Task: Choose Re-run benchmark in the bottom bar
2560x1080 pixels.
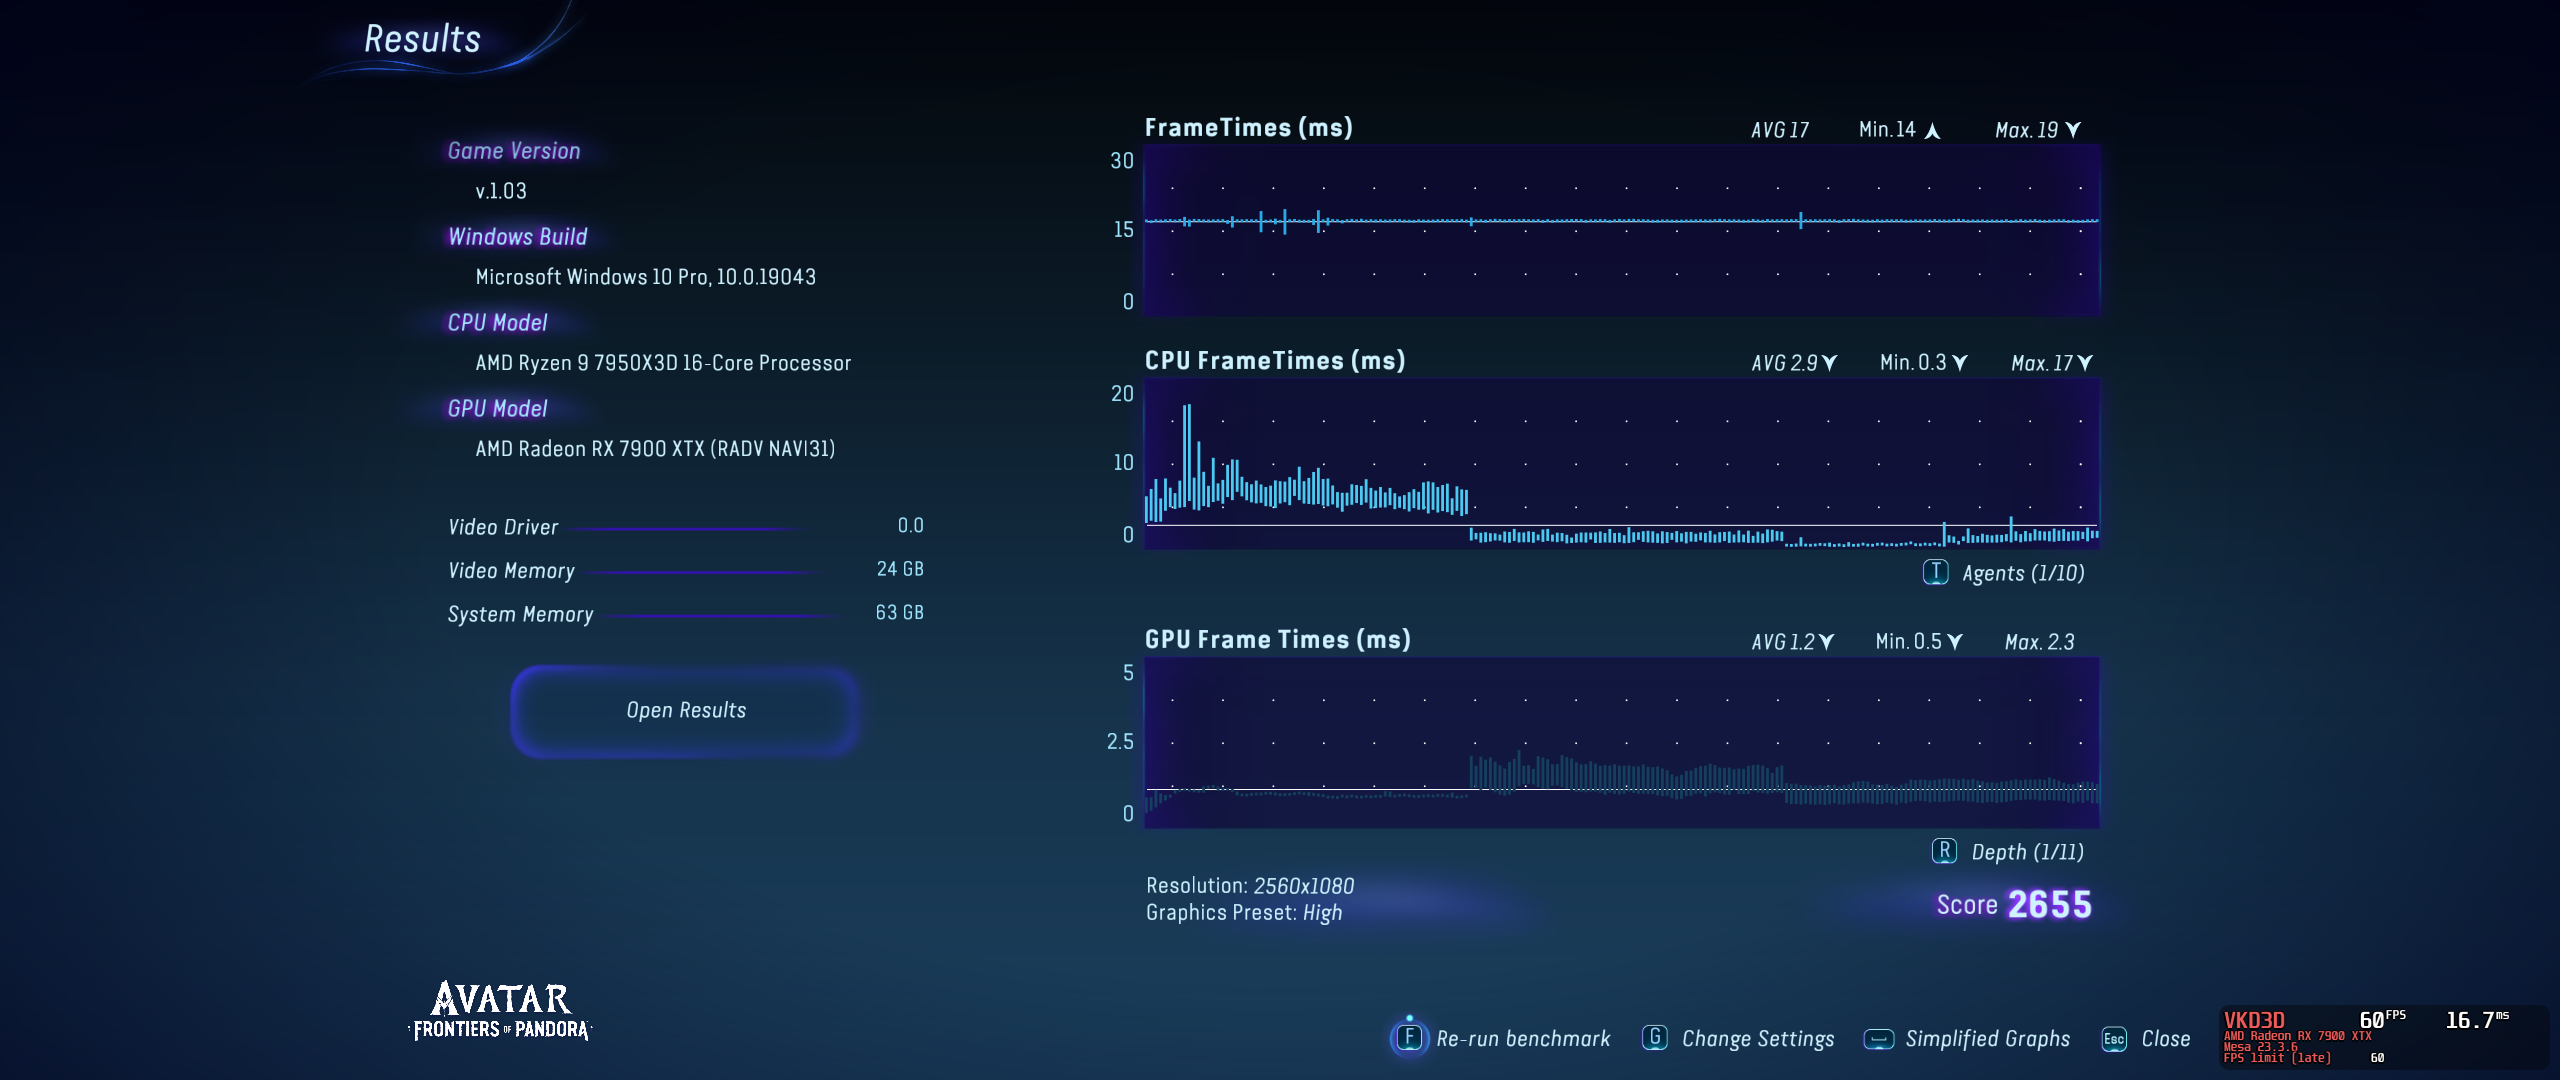Action: [x=1522, y=1039]
